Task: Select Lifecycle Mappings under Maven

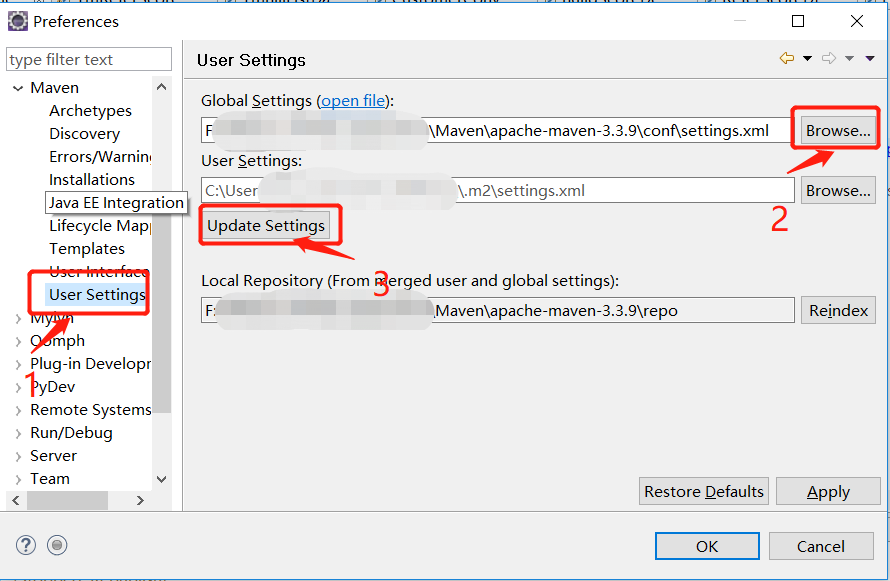Action: click(99, 226)
